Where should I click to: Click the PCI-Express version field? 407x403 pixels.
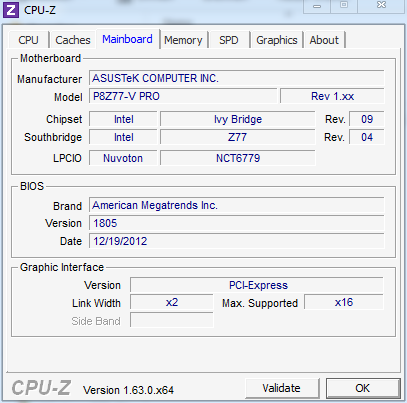point(257,285)
